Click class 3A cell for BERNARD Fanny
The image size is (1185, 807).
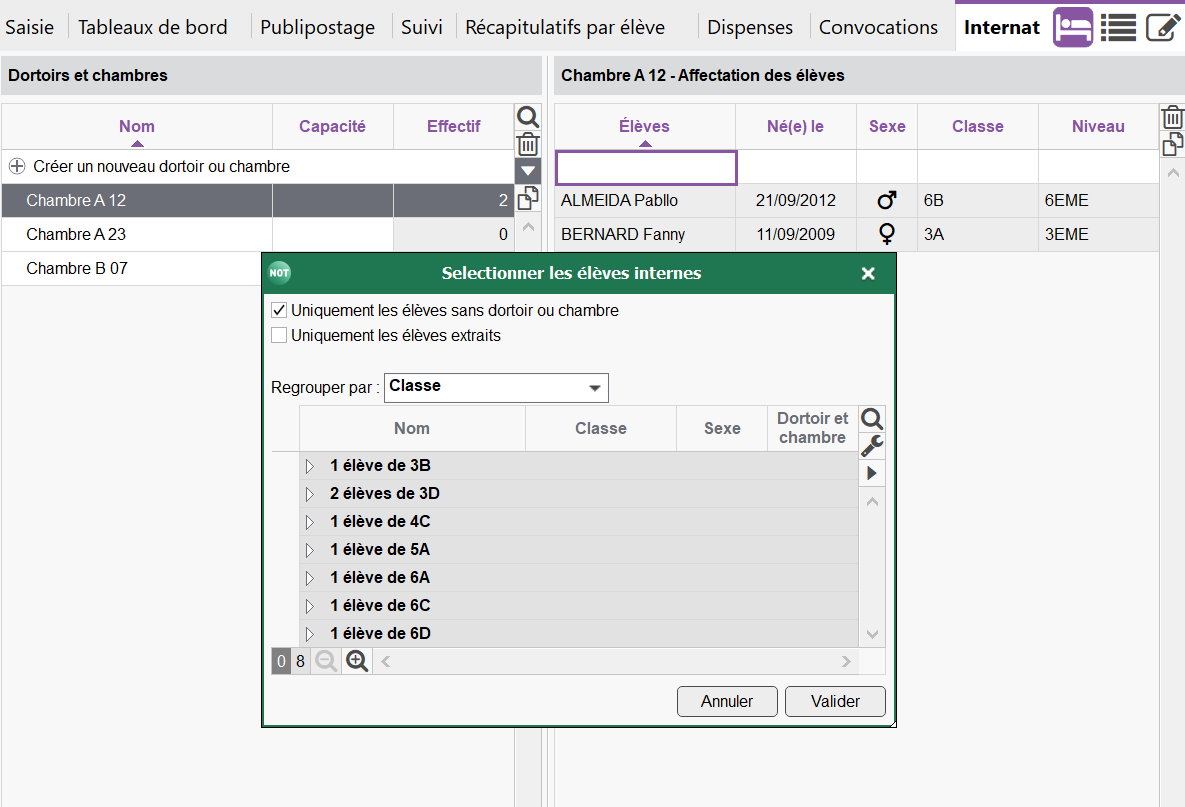[978, 234]
